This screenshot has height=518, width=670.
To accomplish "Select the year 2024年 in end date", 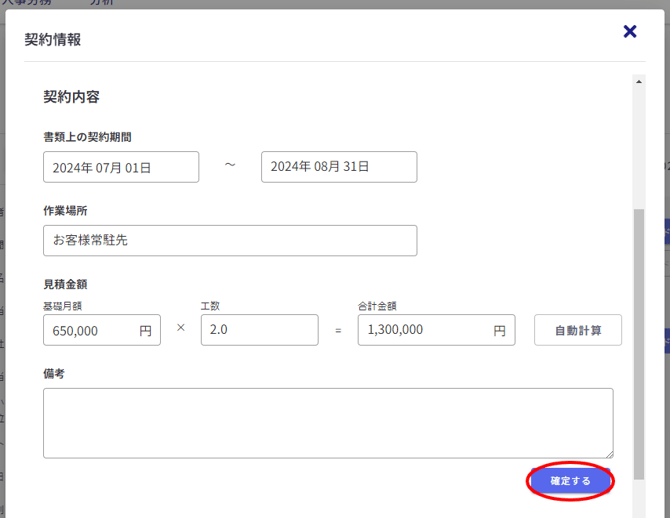I will [291, 167].
